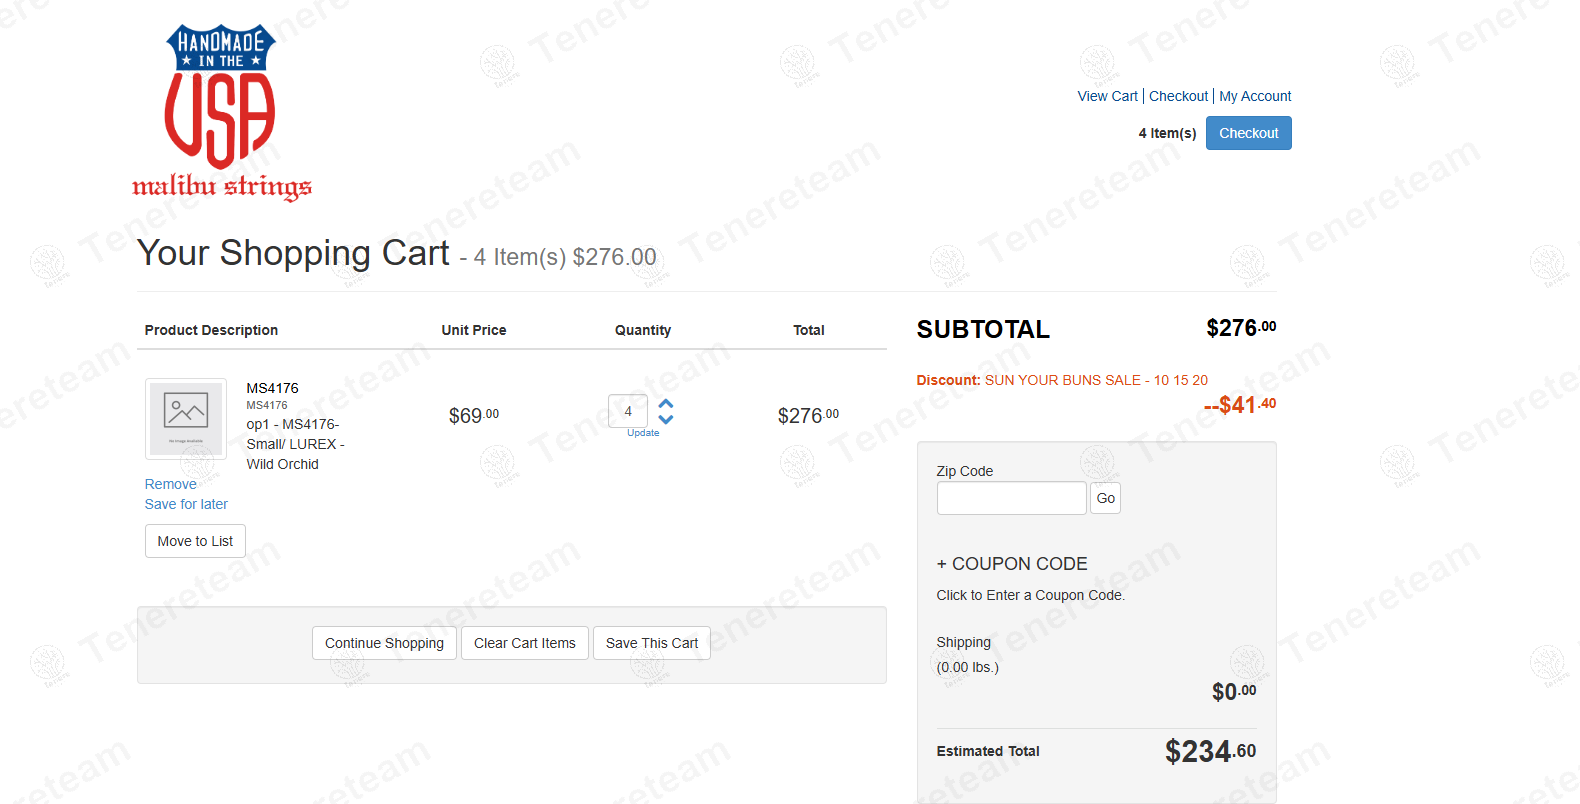Click the Zip Code input field
1580x804 pixels.
pos(1011,498)
